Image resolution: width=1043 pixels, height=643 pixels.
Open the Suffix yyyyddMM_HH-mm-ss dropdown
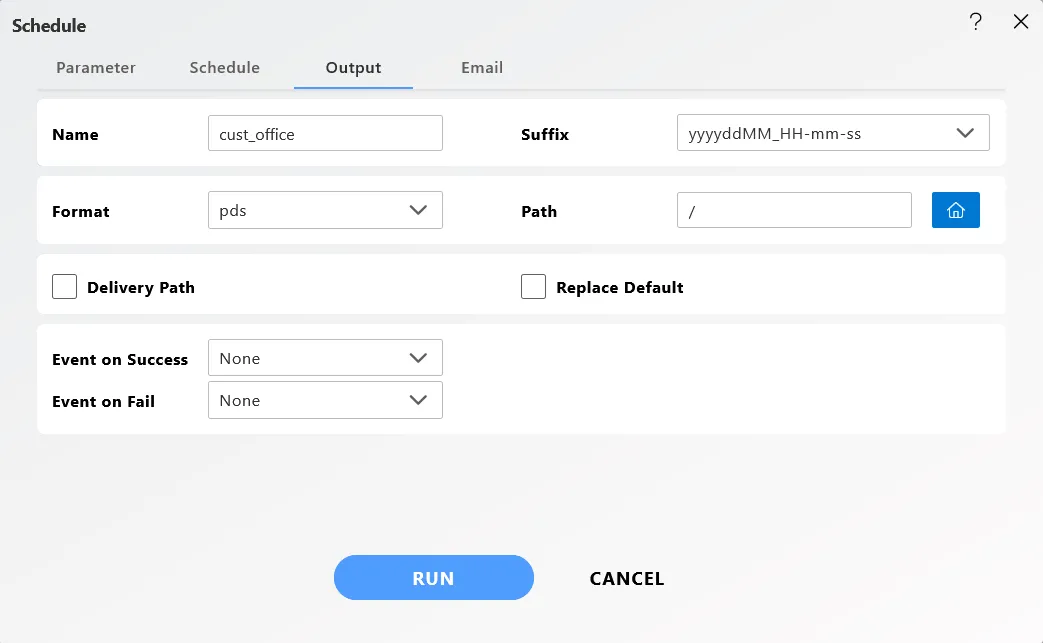pyautogui.click(x=833, y=133)
